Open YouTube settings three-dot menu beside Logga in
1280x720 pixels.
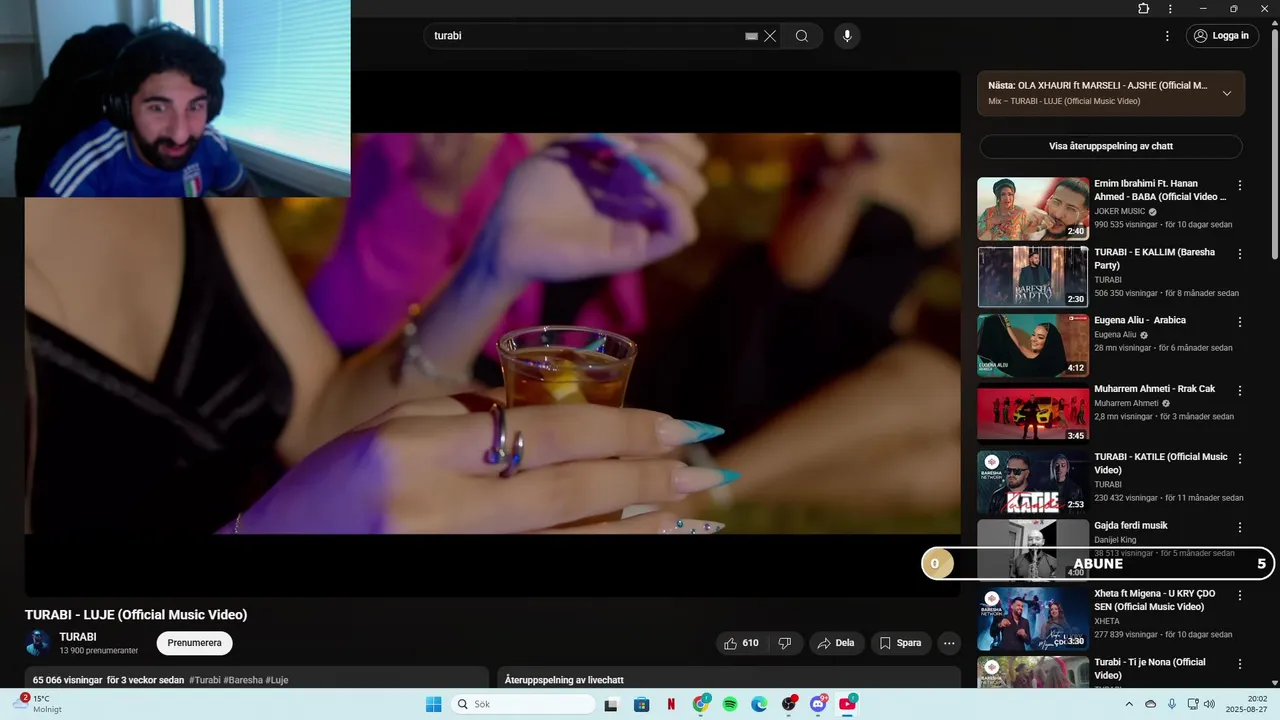1167,36
